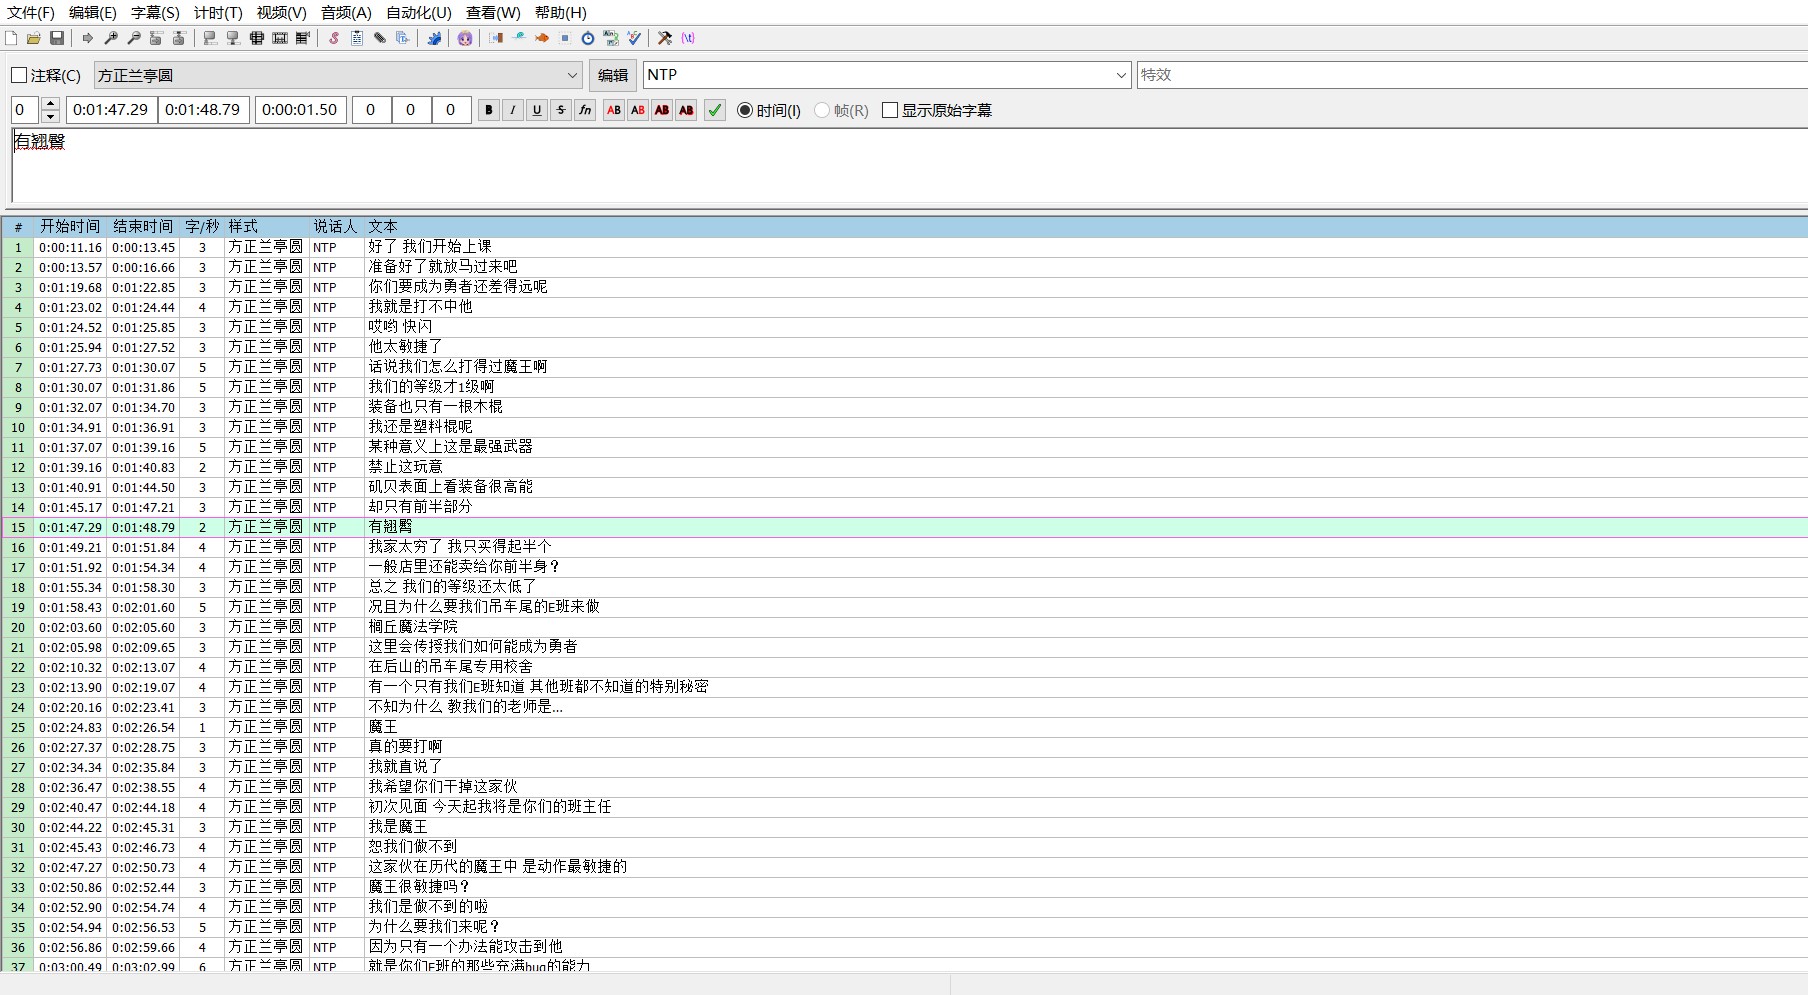The height and width of the screenshot is (995, 1808).
Task: Click the New subtitles file icon
Action: [x=10, y=38]
